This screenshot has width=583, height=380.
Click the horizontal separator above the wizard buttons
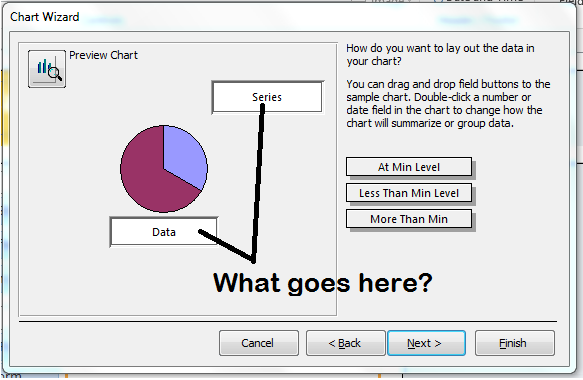(288, 321)
